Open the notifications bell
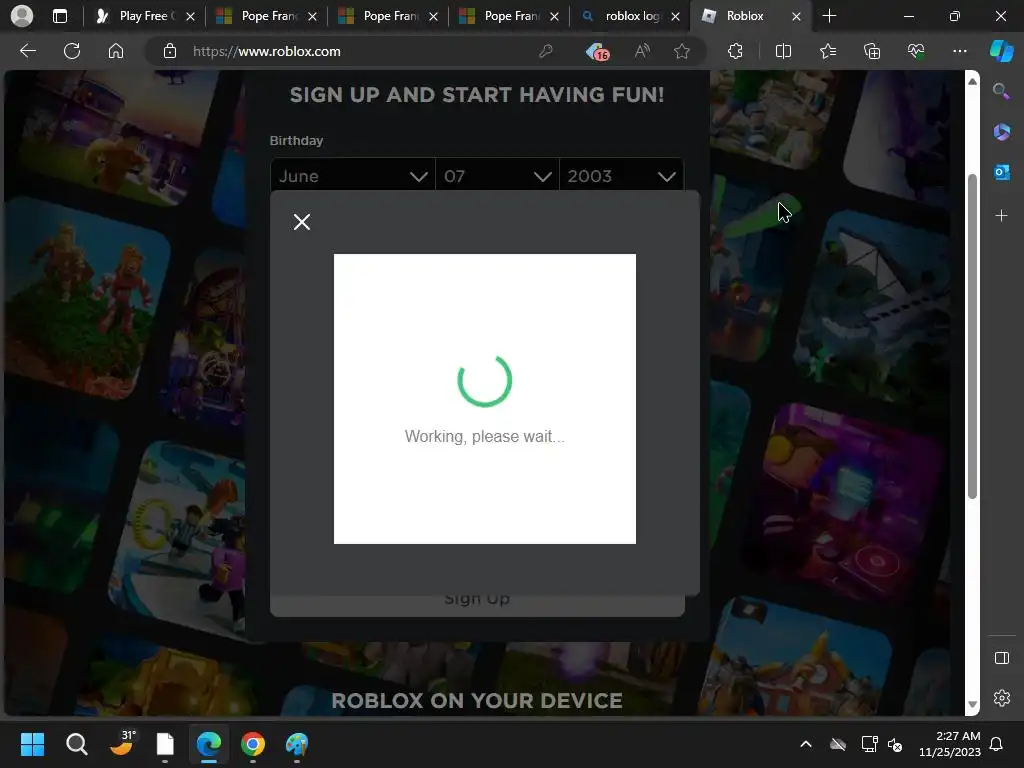 996,744
